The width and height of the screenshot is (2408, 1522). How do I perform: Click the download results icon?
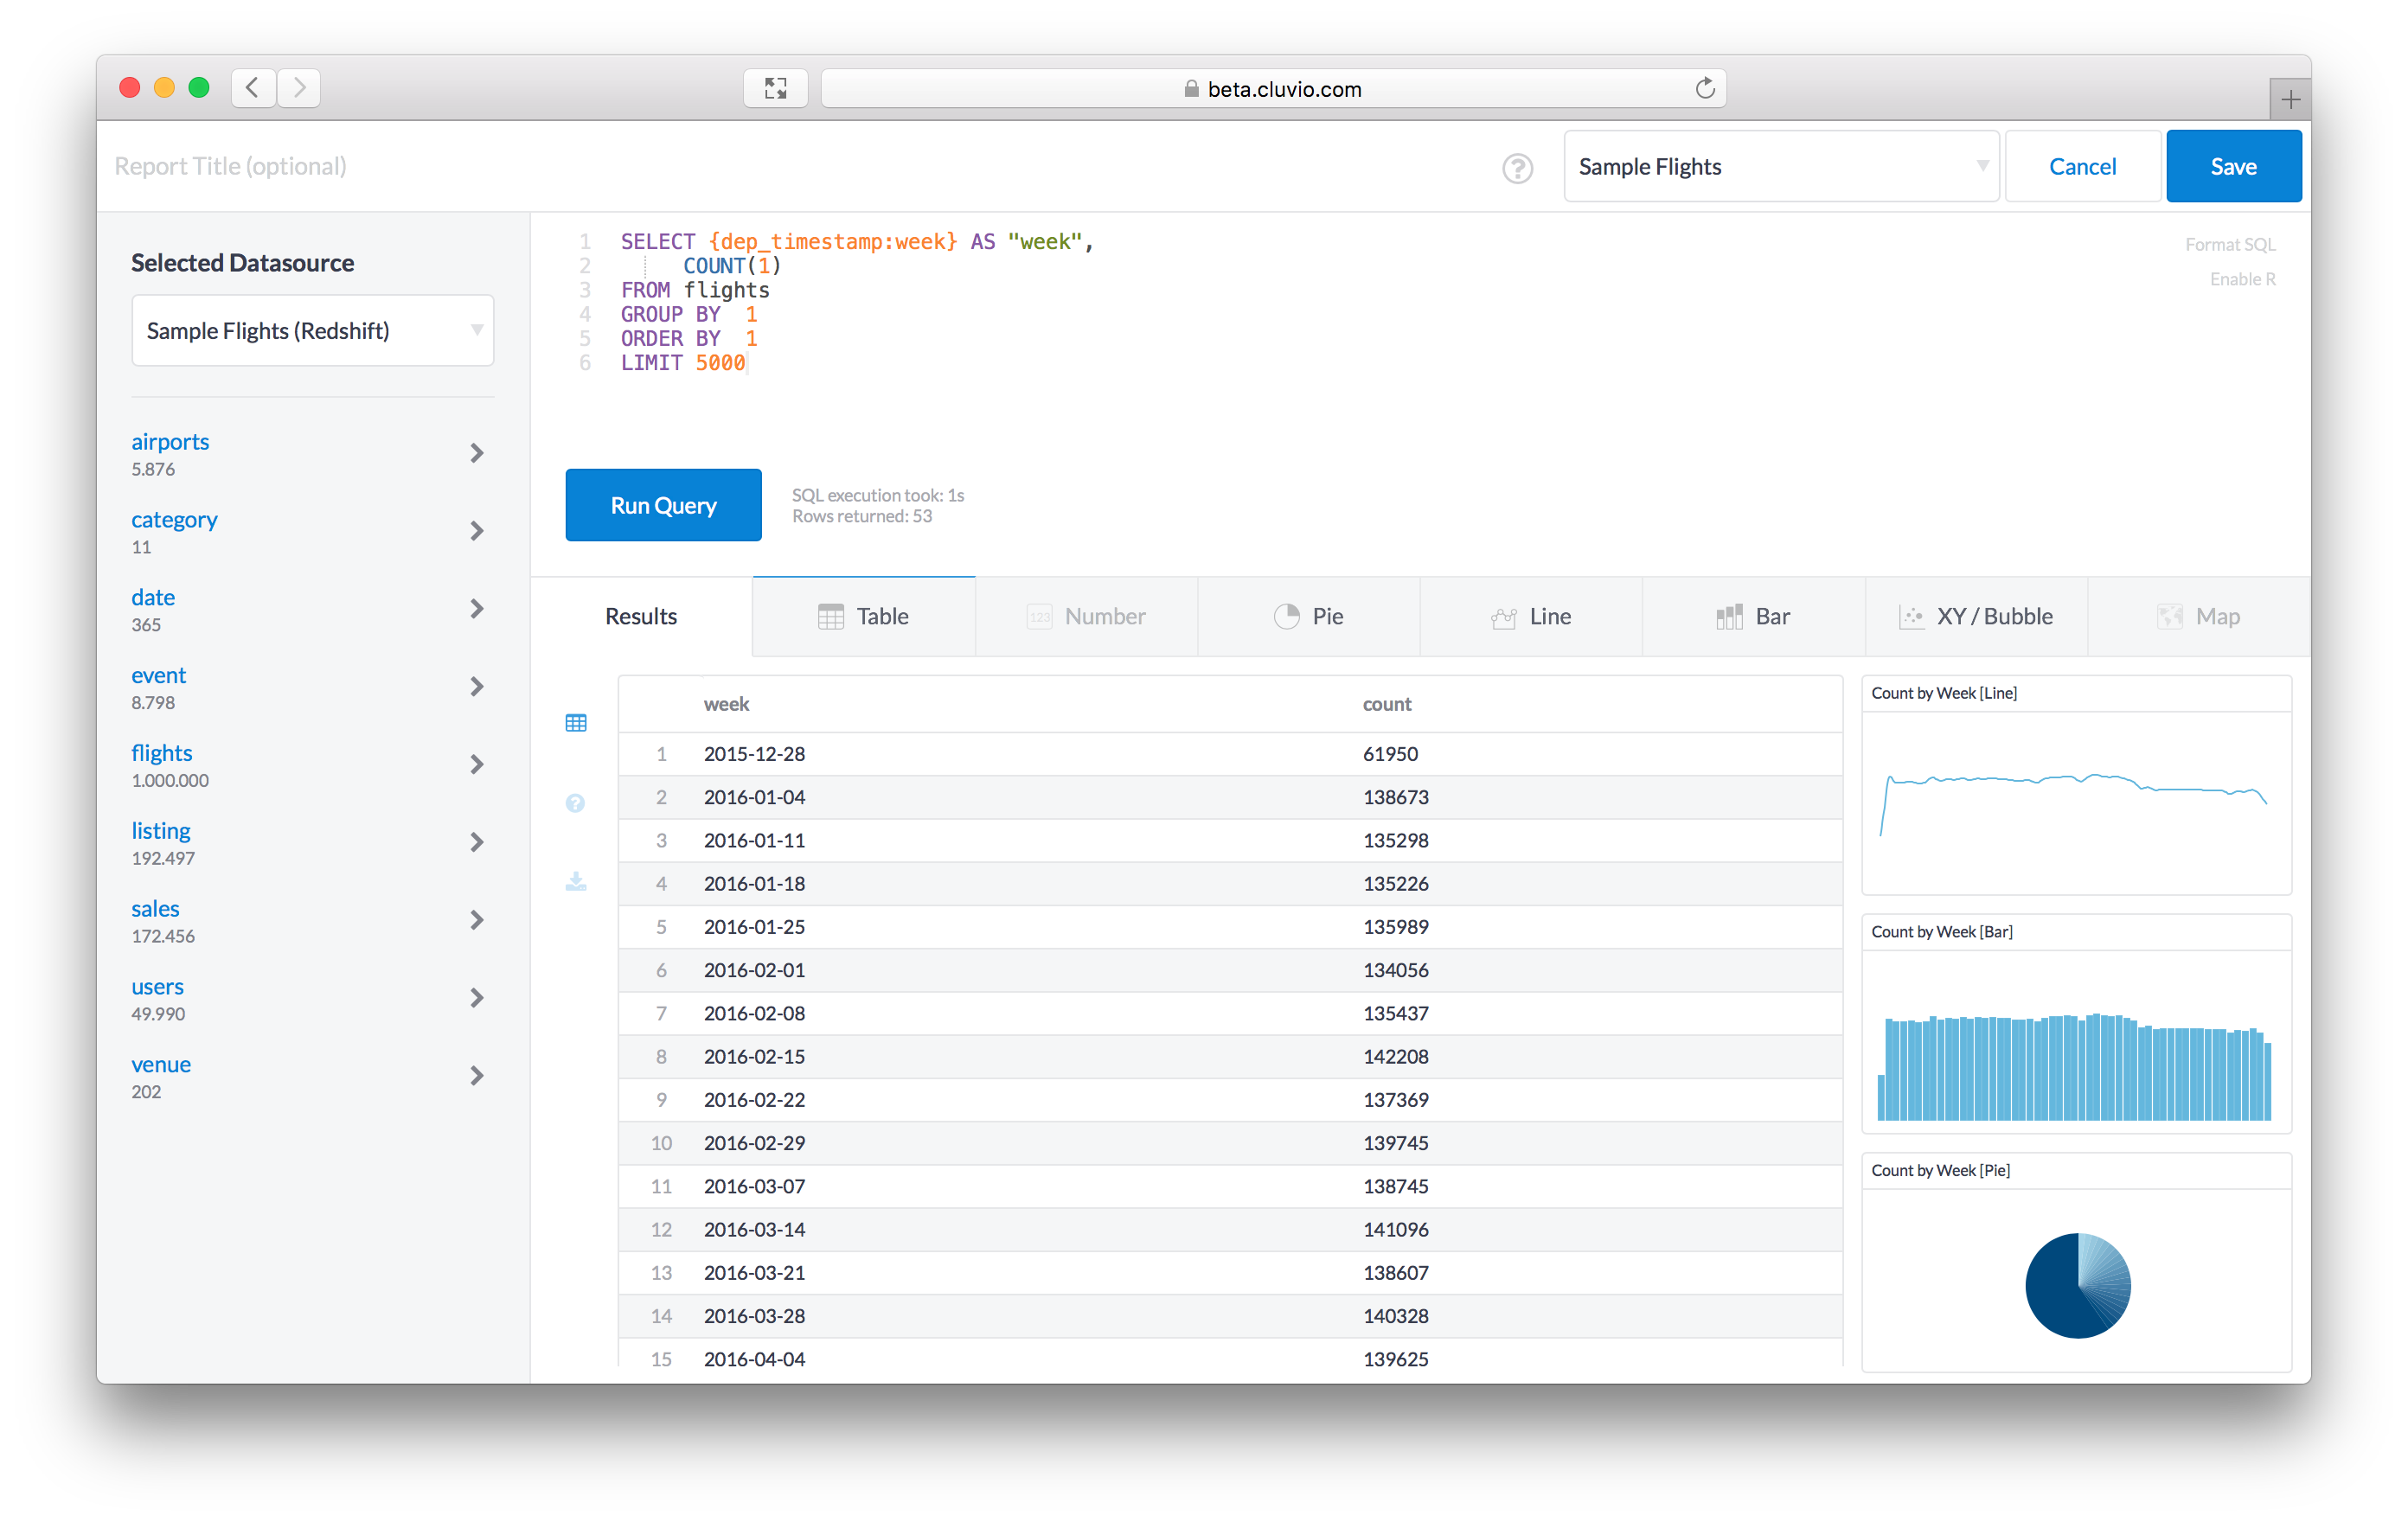[x=576, y=881]
